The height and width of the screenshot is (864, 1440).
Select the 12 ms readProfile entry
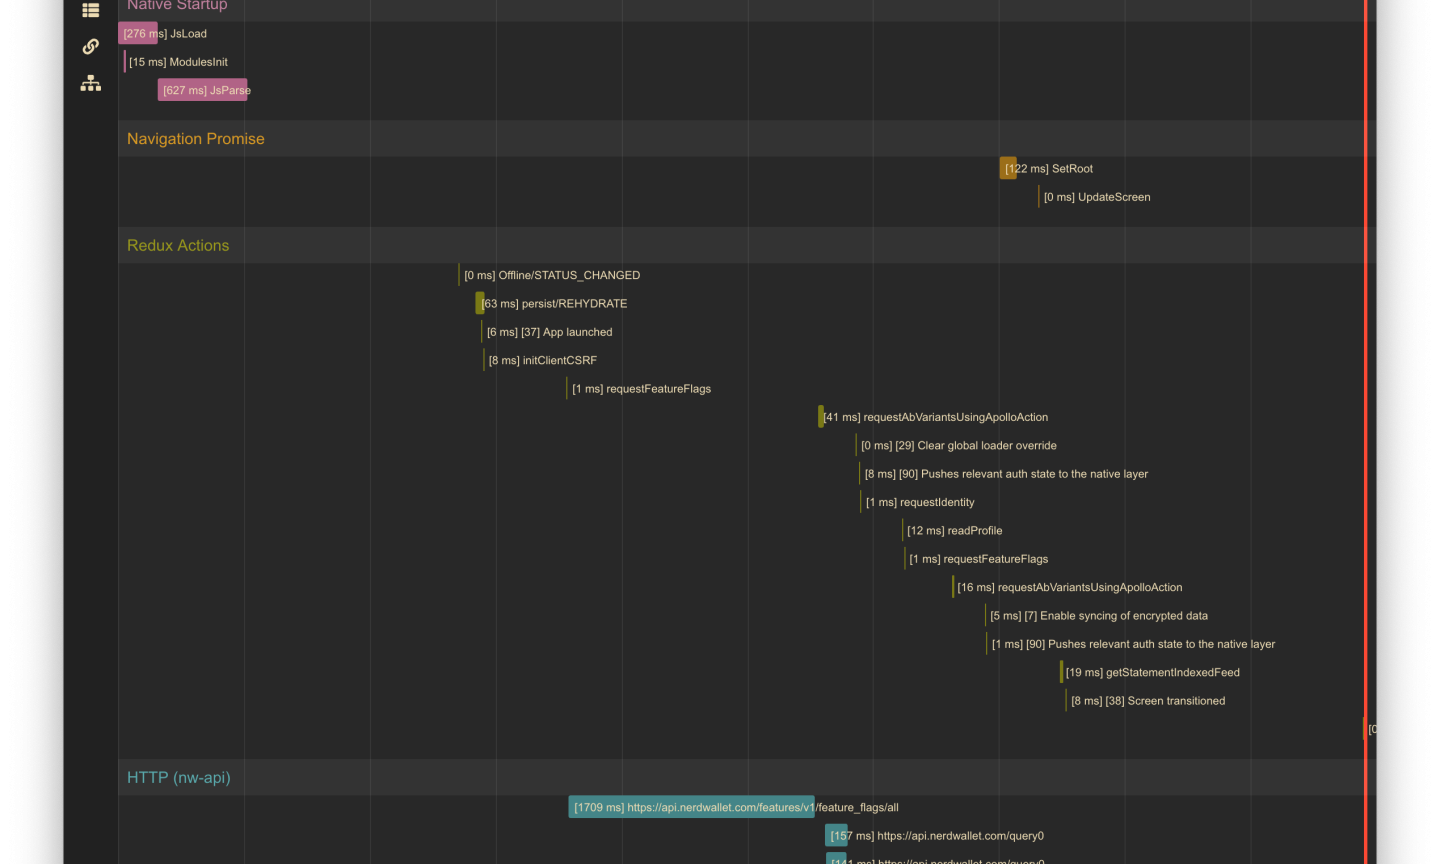[x=953, y=531]
